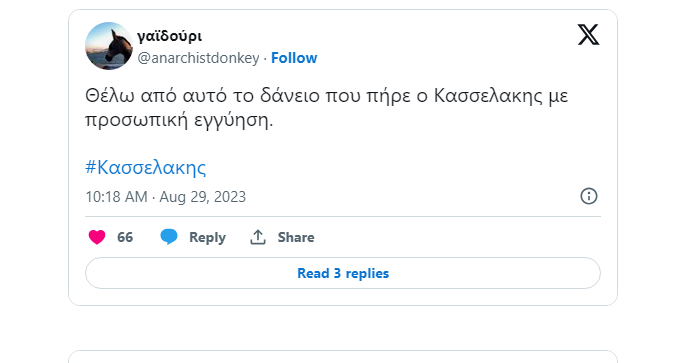The height and width of the screenshot is (363, 689).
Task: Open the γαϊδούρι display name profile
Action: click(170, 36)
